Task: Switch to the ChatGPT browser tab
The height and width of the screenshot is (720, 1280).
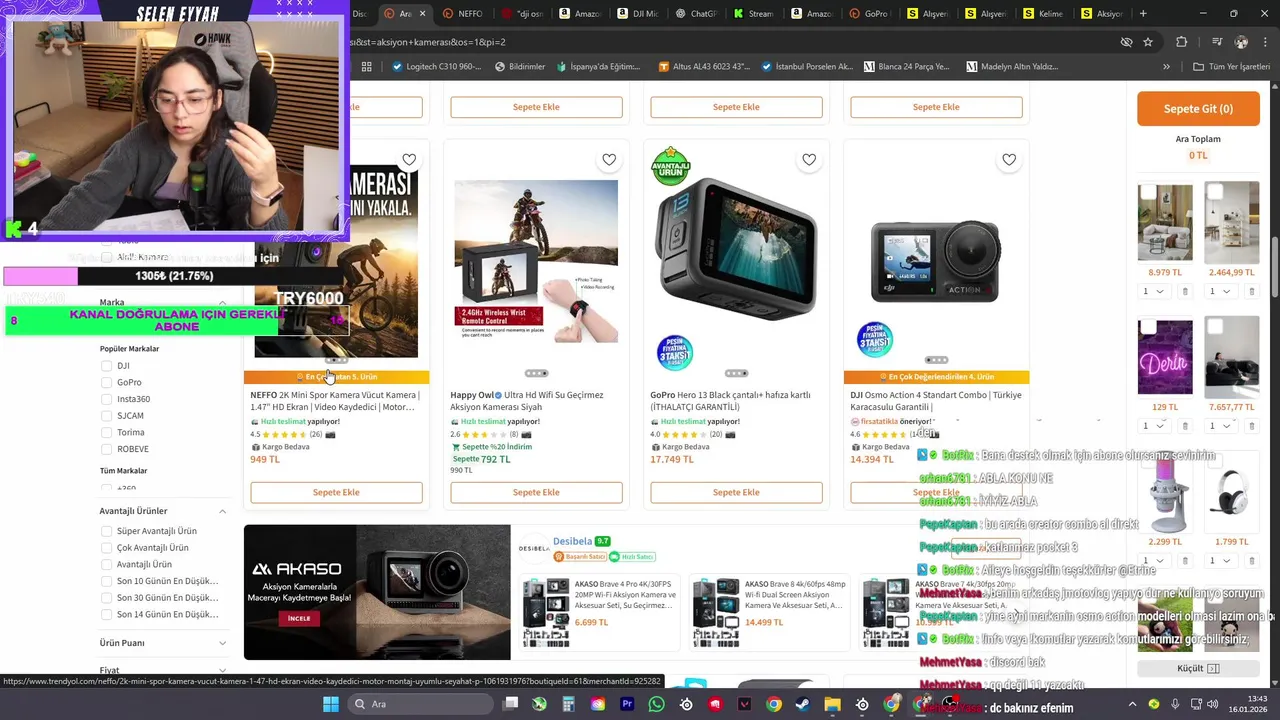Action: [x=695, y=14]
